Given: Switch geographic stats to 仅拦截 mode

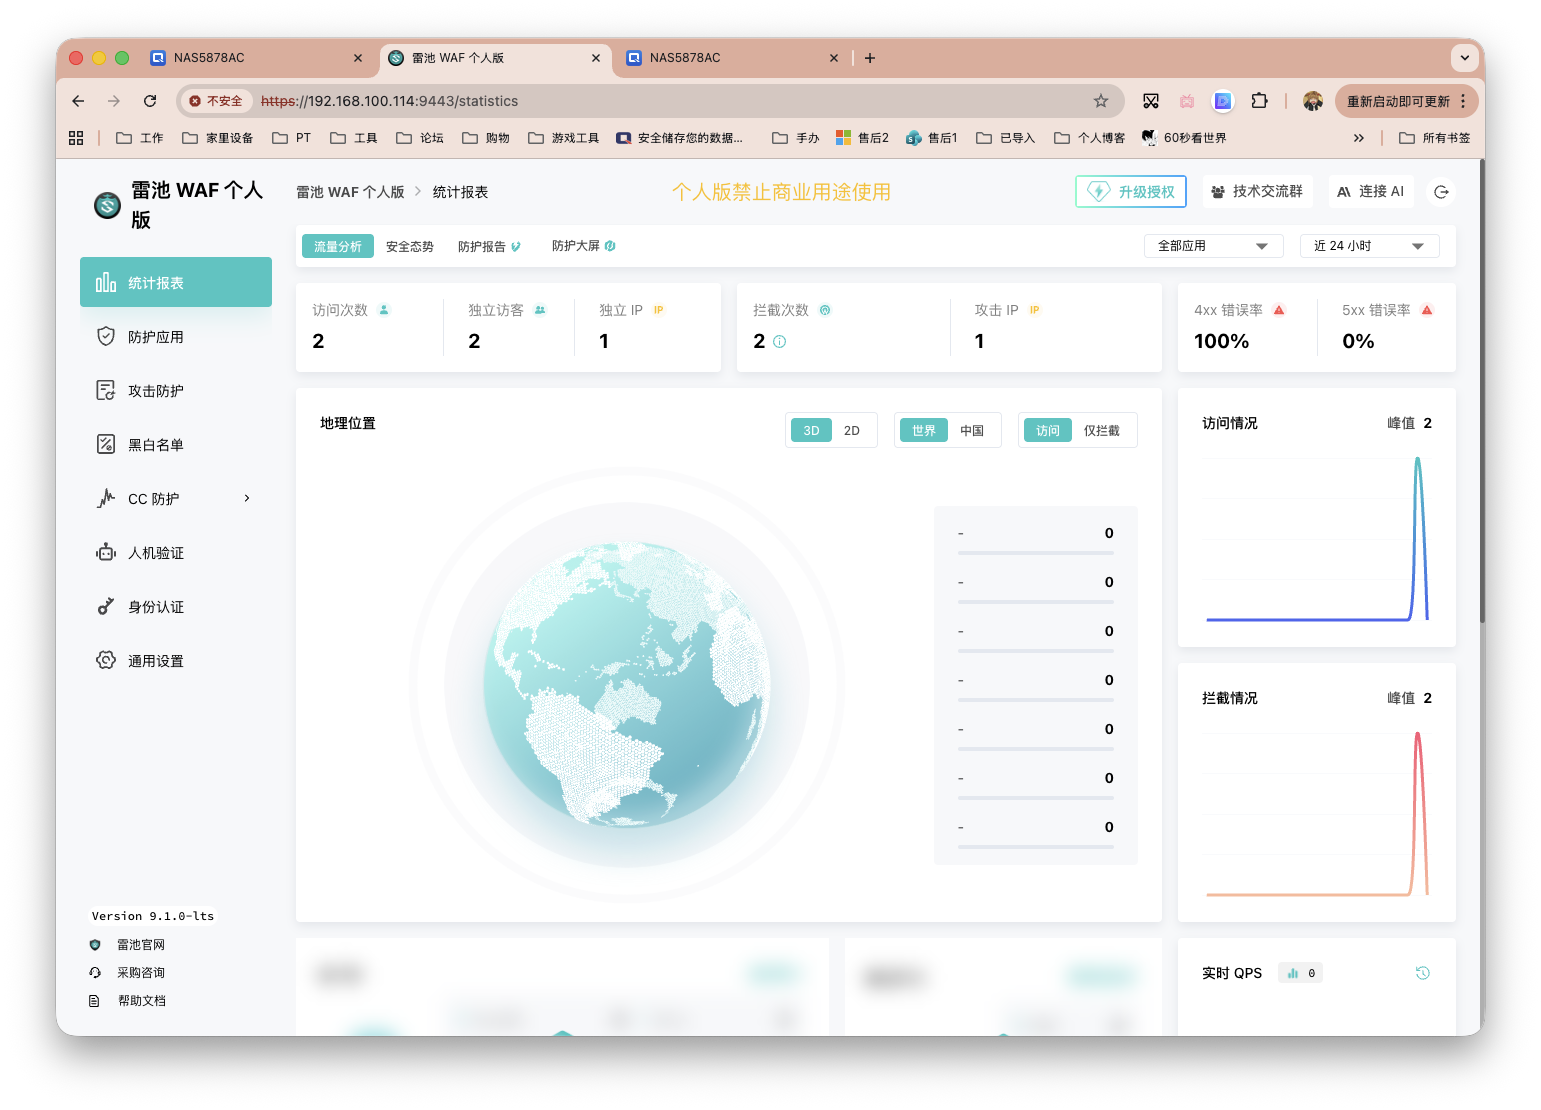Looking at the screenshot, I should click(1104, 430).
